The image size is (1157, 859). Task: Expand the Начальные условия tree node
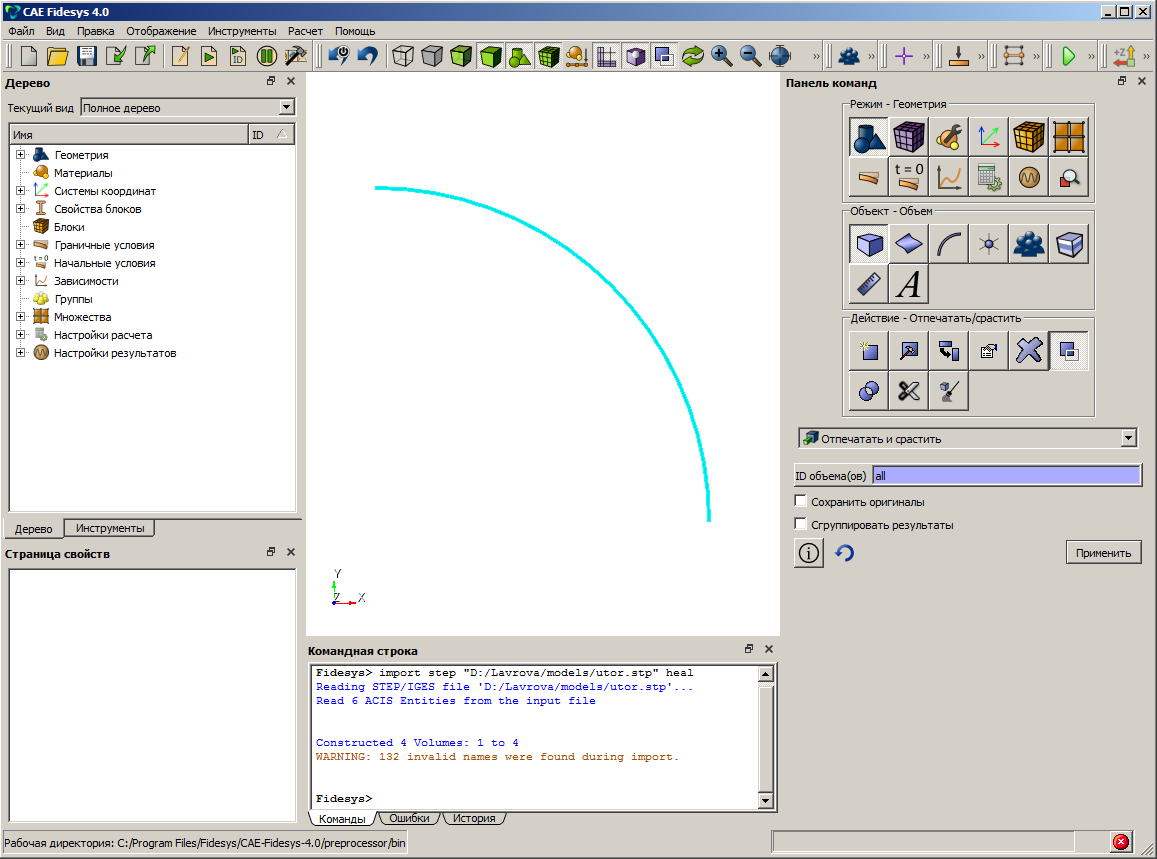point(21,263)
